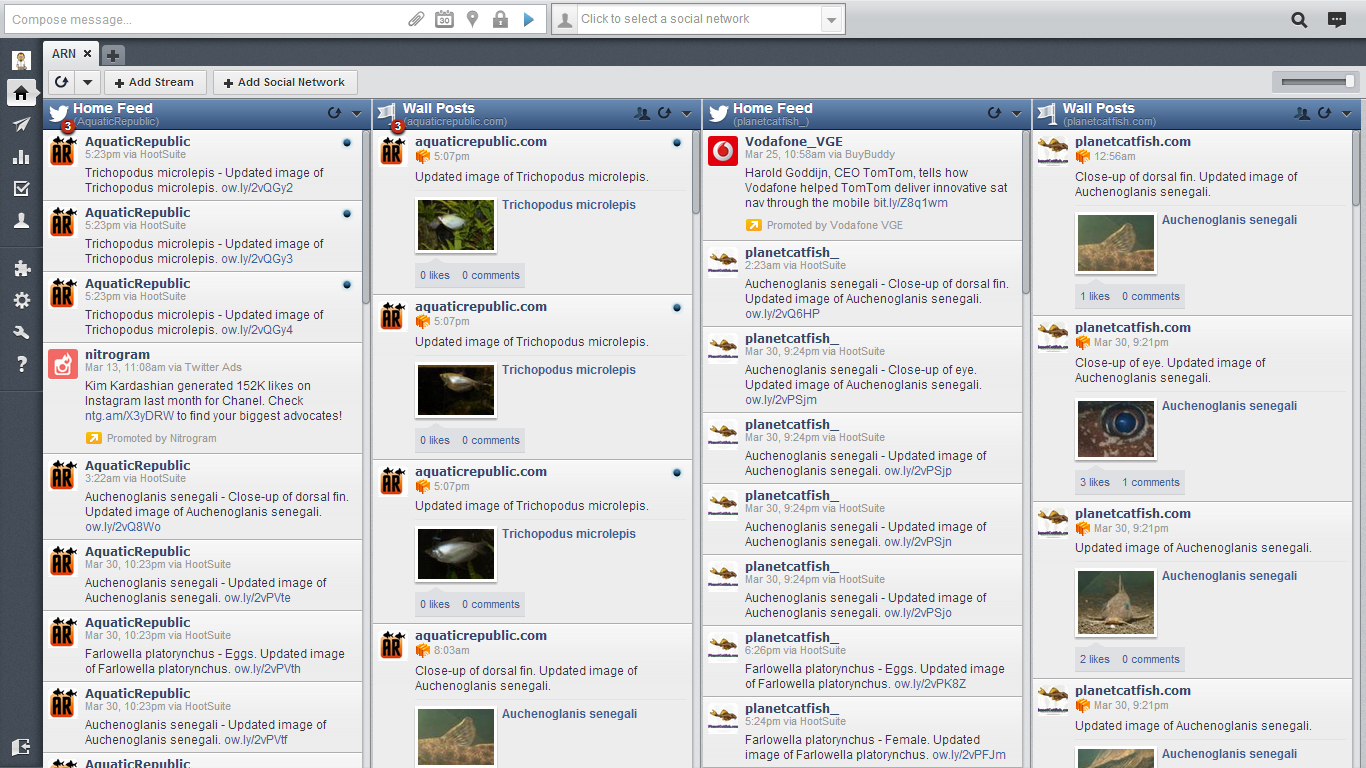Viewport: 1366px width, 768px height.
Task: Open link ow.ly/2vPK8Z
Action: pyautogui.click(x=930, y=684)
